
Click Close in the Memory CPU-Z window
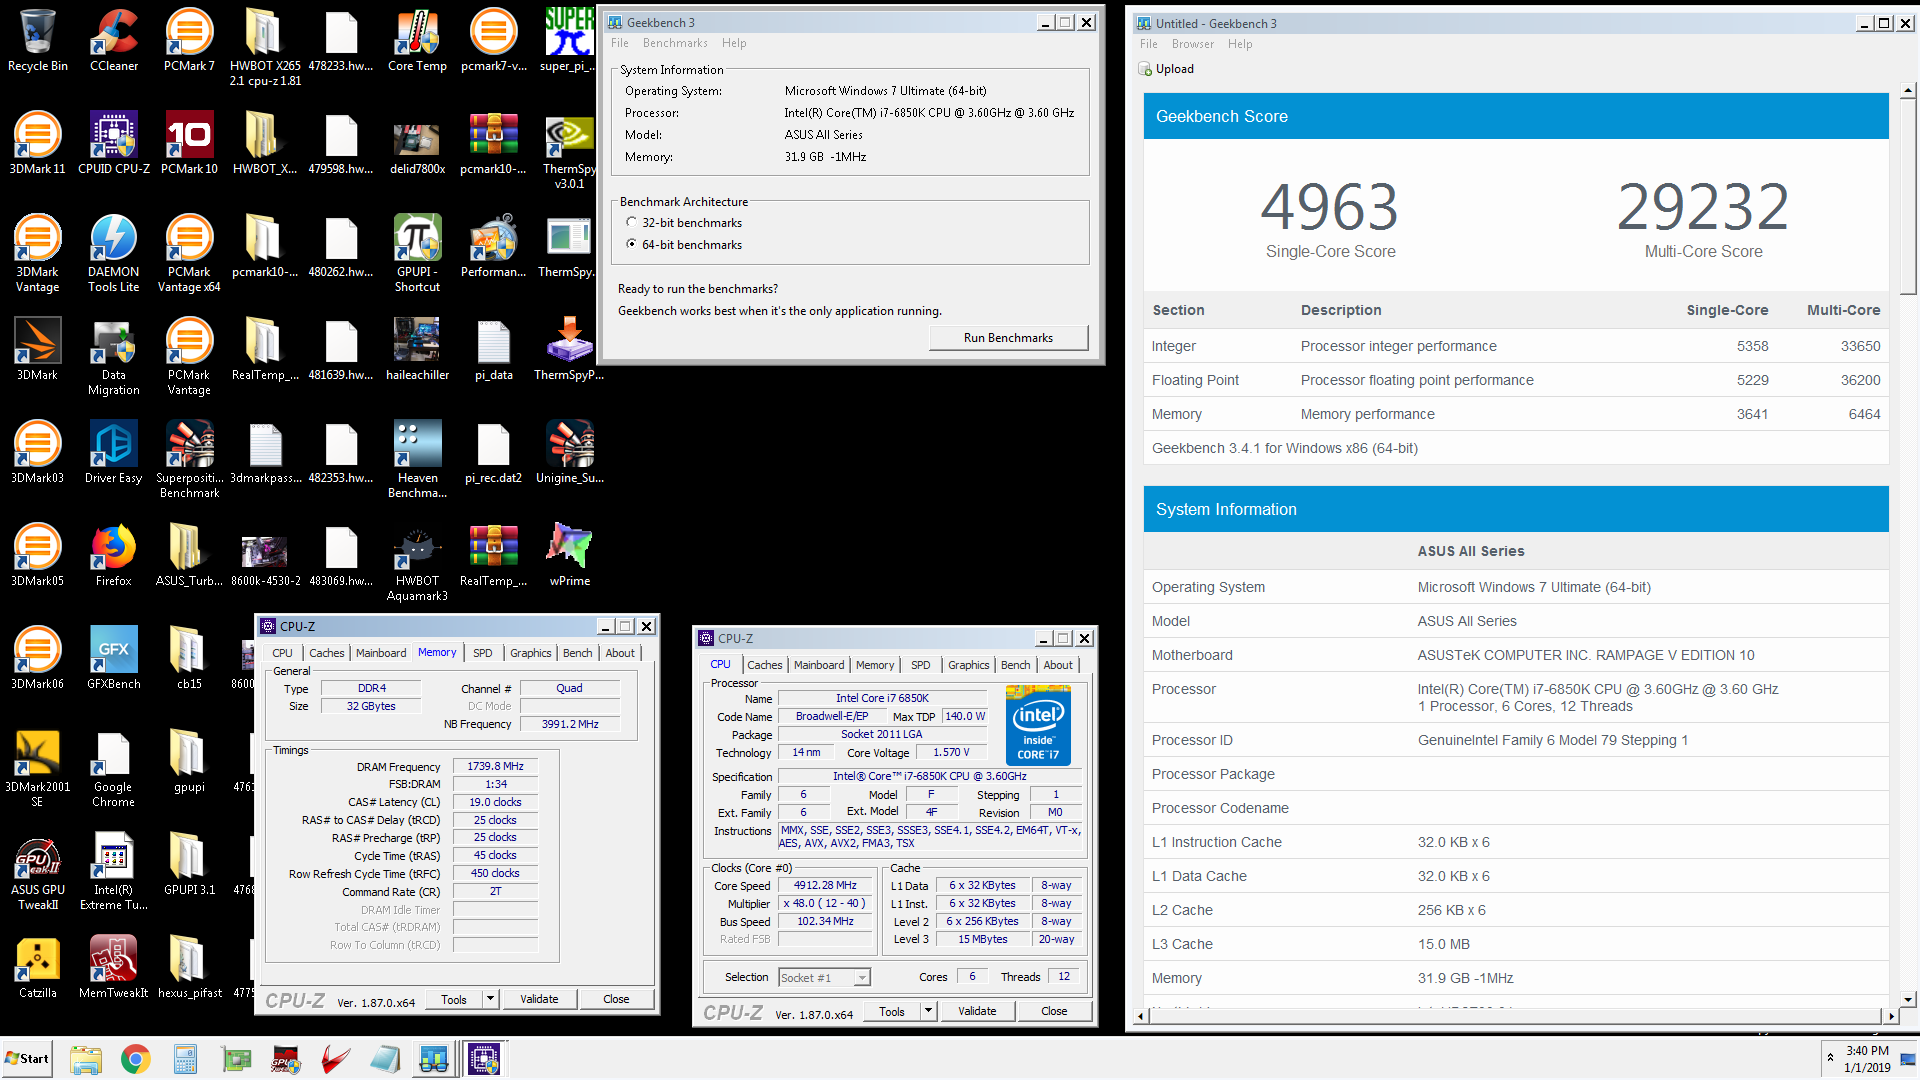(616, 999)
